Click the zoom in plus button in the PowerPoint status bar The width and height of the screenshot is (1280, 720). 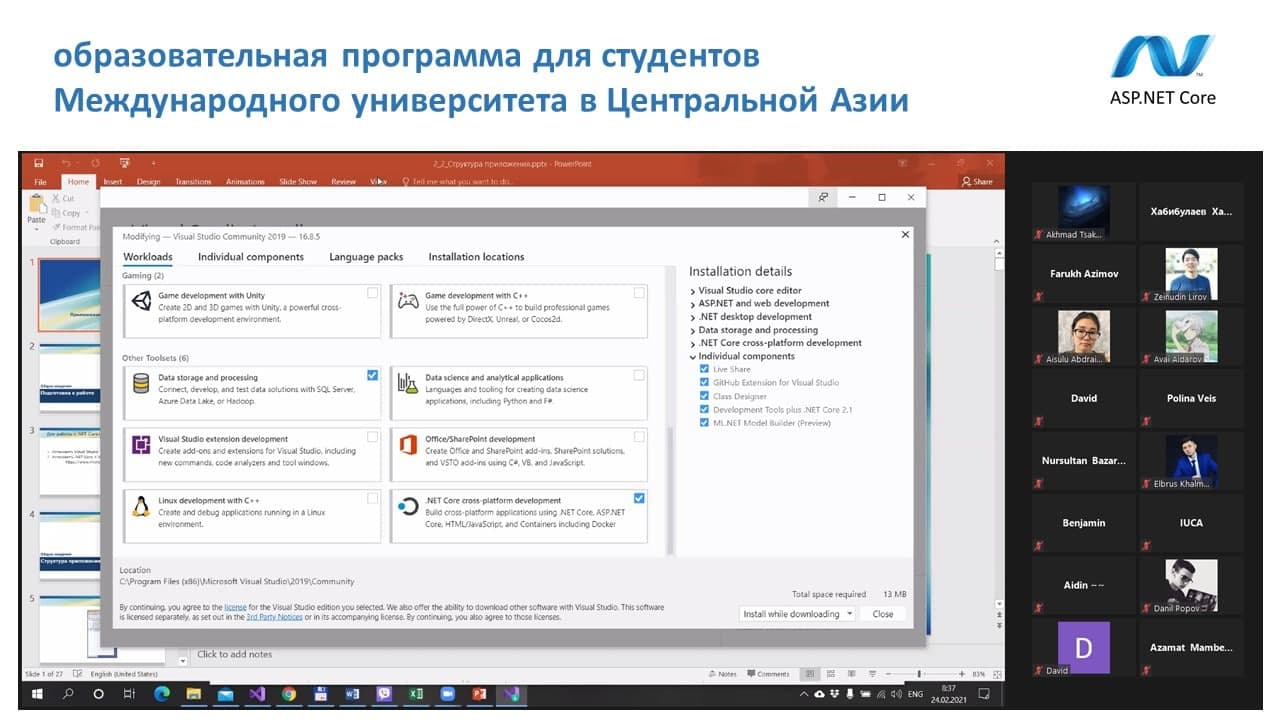coord(962,674)
